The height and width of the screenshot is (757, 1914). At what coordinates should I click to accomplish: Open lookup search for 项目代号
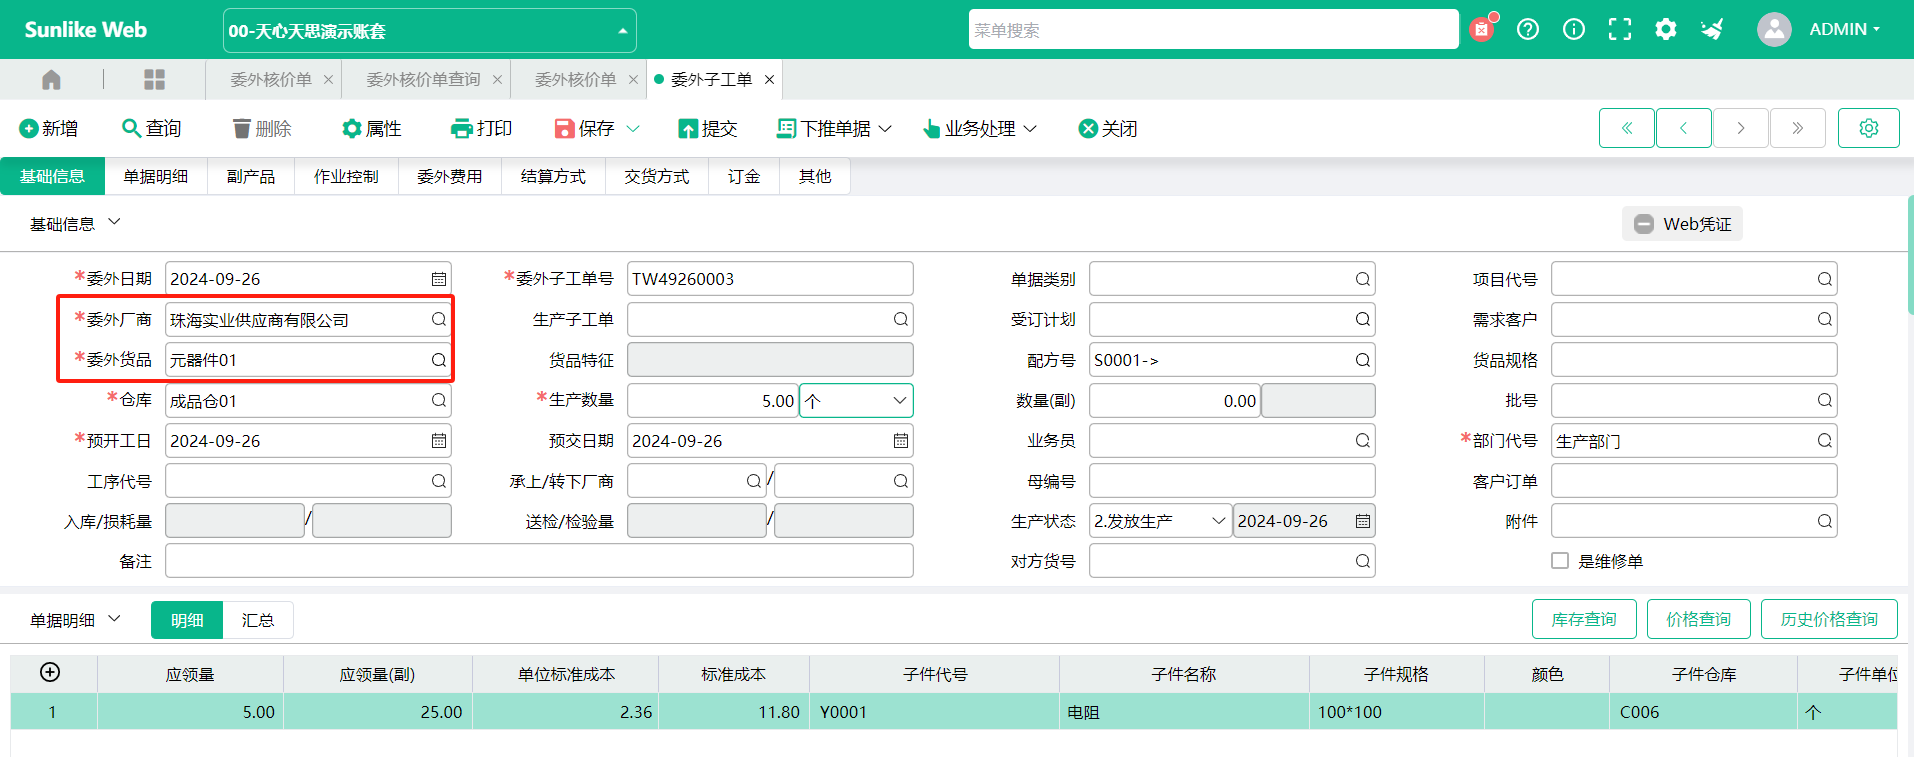point(1824,279)
